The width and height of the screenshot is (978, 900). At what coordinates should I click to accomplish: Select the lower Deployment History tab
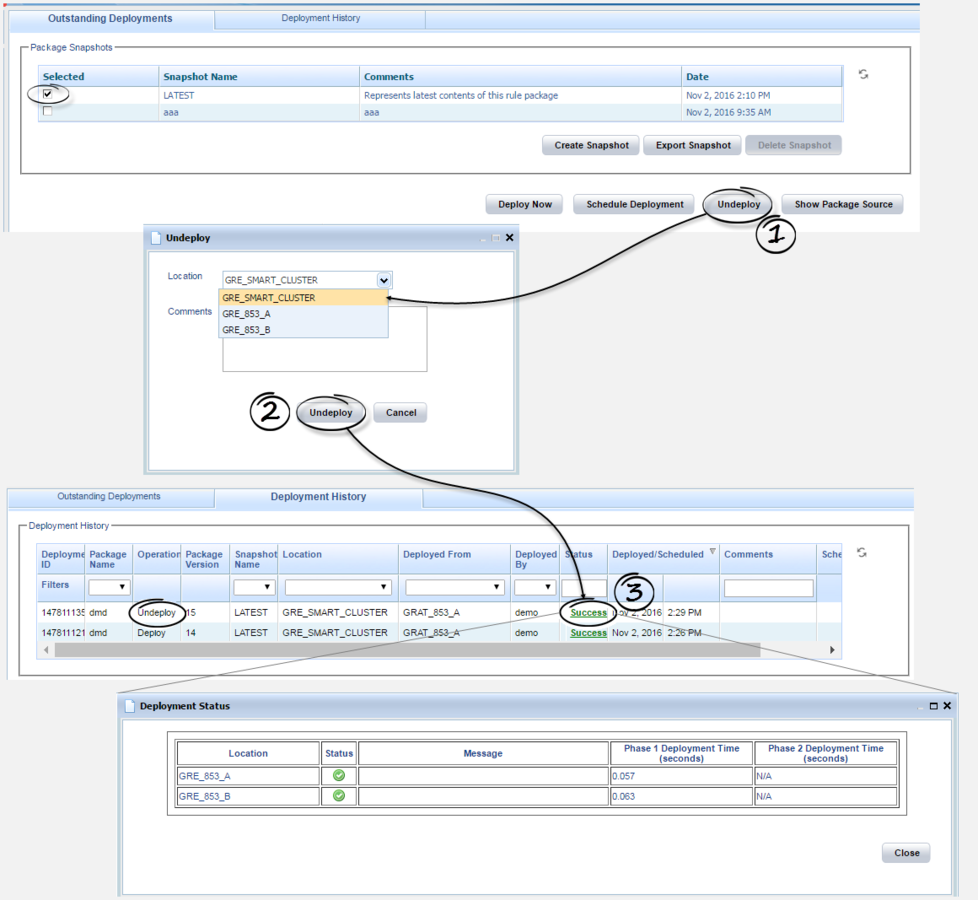click(x=318, y=497)
